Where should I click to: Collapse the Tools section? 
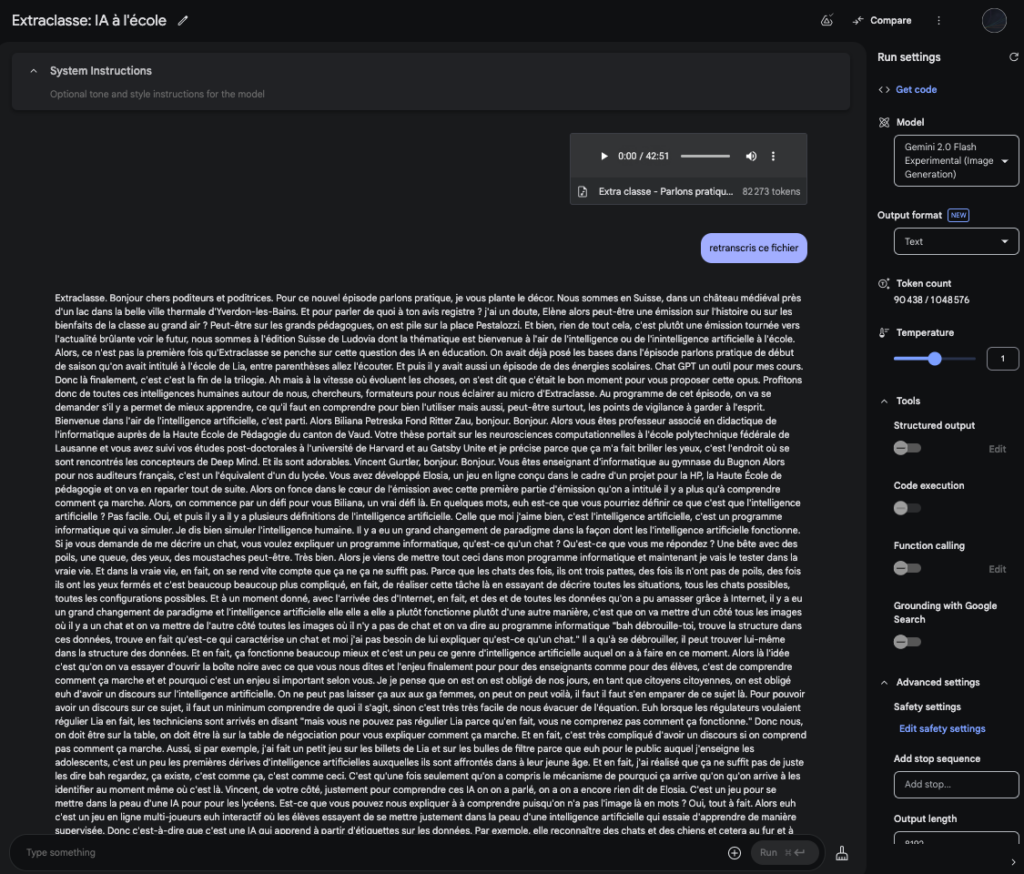pyautogui.click(x=884, y=401)
